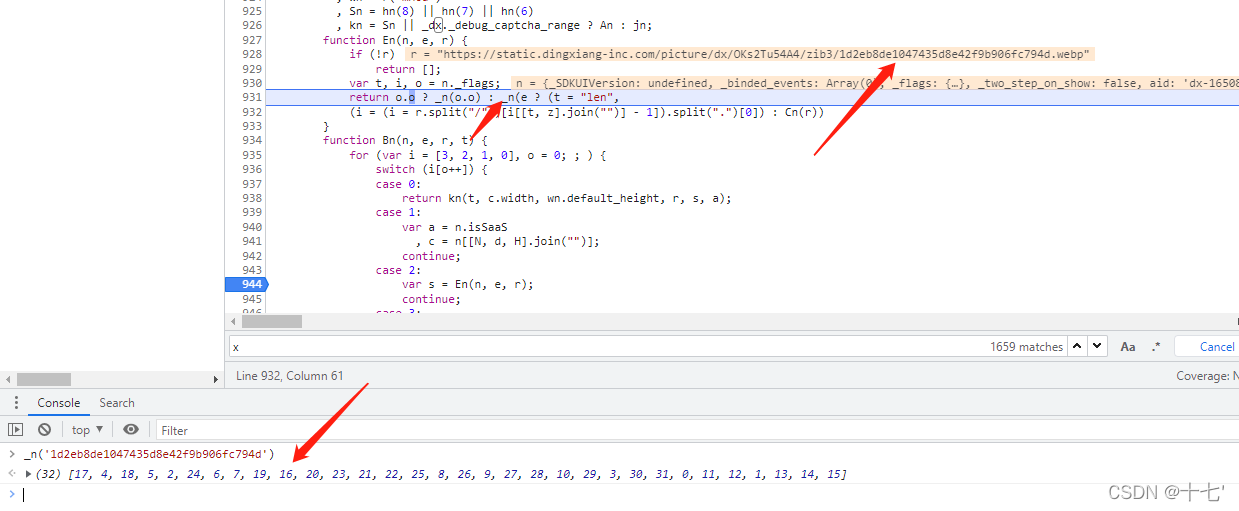Set a breakpoint on line number 927
The width and height of the screenshot is (1239, 511).
[251, 40]
